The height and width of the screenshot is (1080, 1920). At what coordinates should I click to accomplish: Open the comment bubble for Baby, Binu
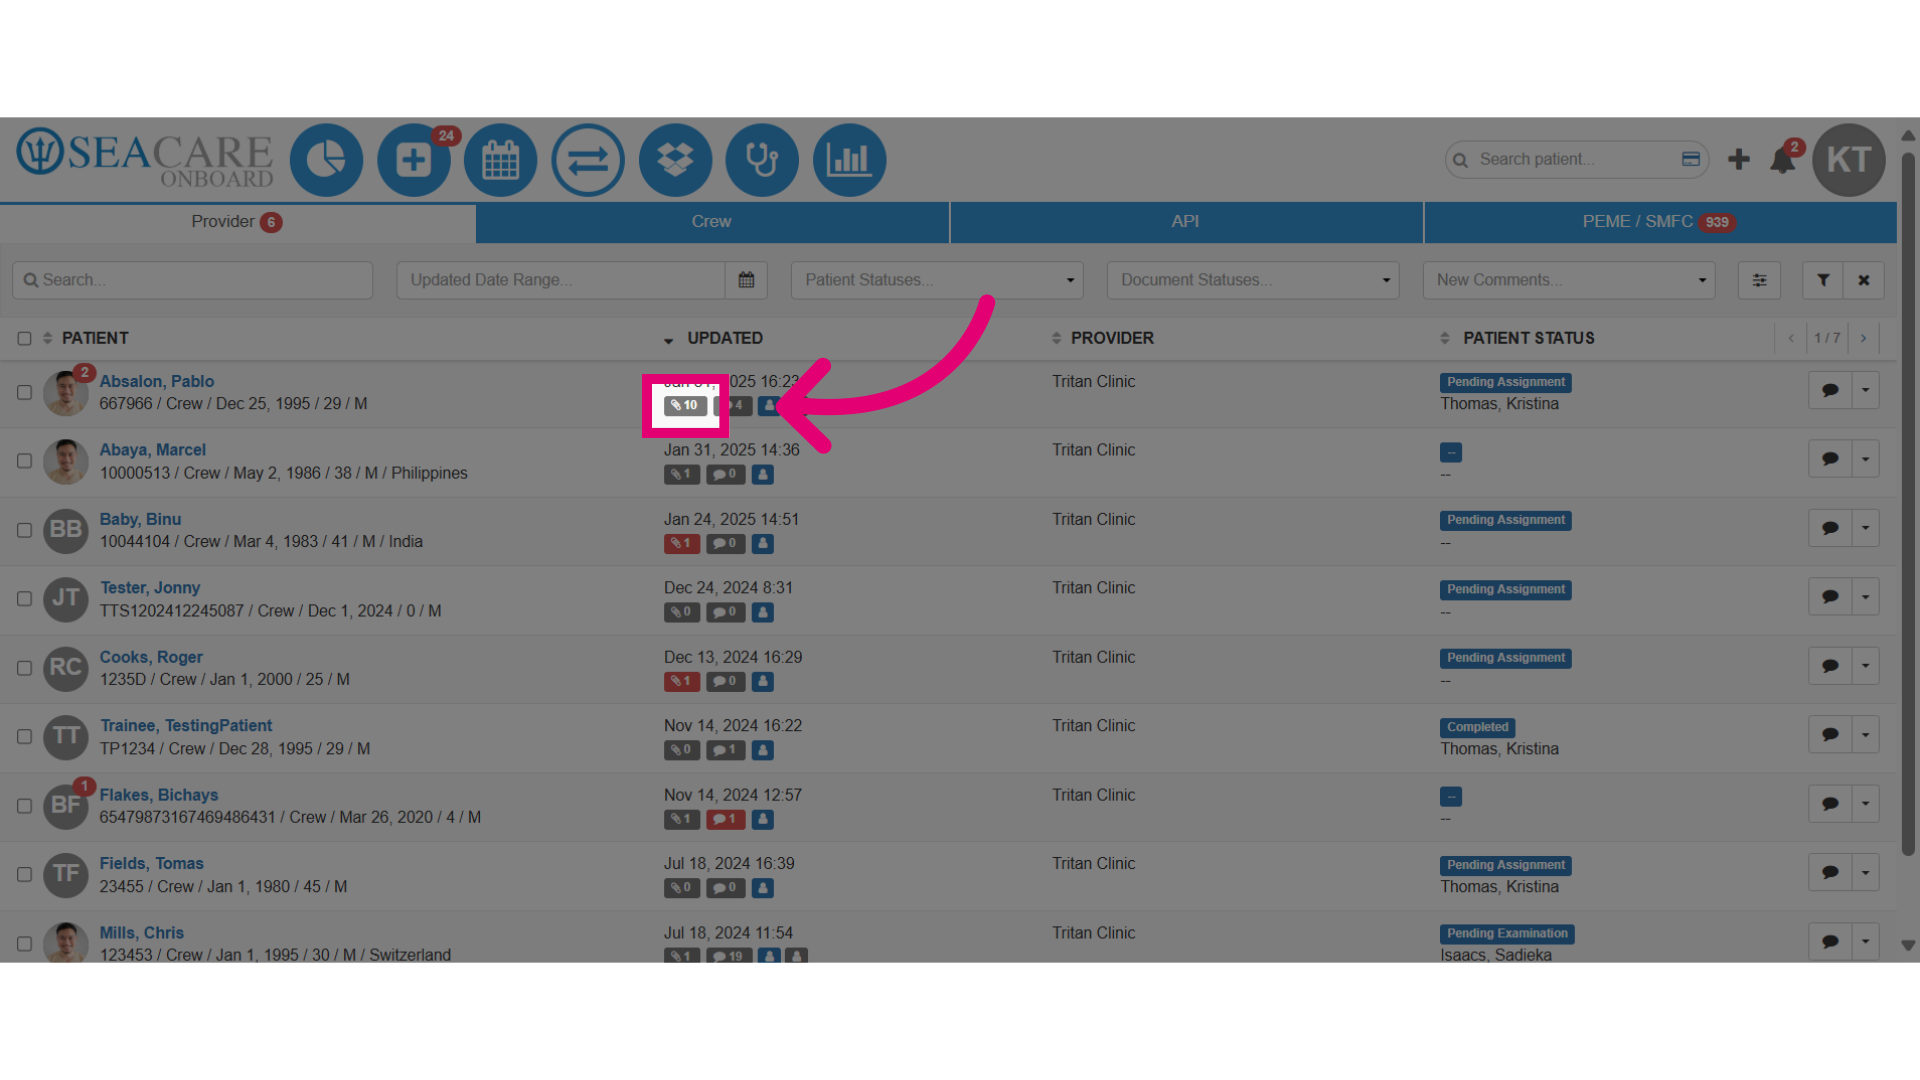click(1830, 528)
